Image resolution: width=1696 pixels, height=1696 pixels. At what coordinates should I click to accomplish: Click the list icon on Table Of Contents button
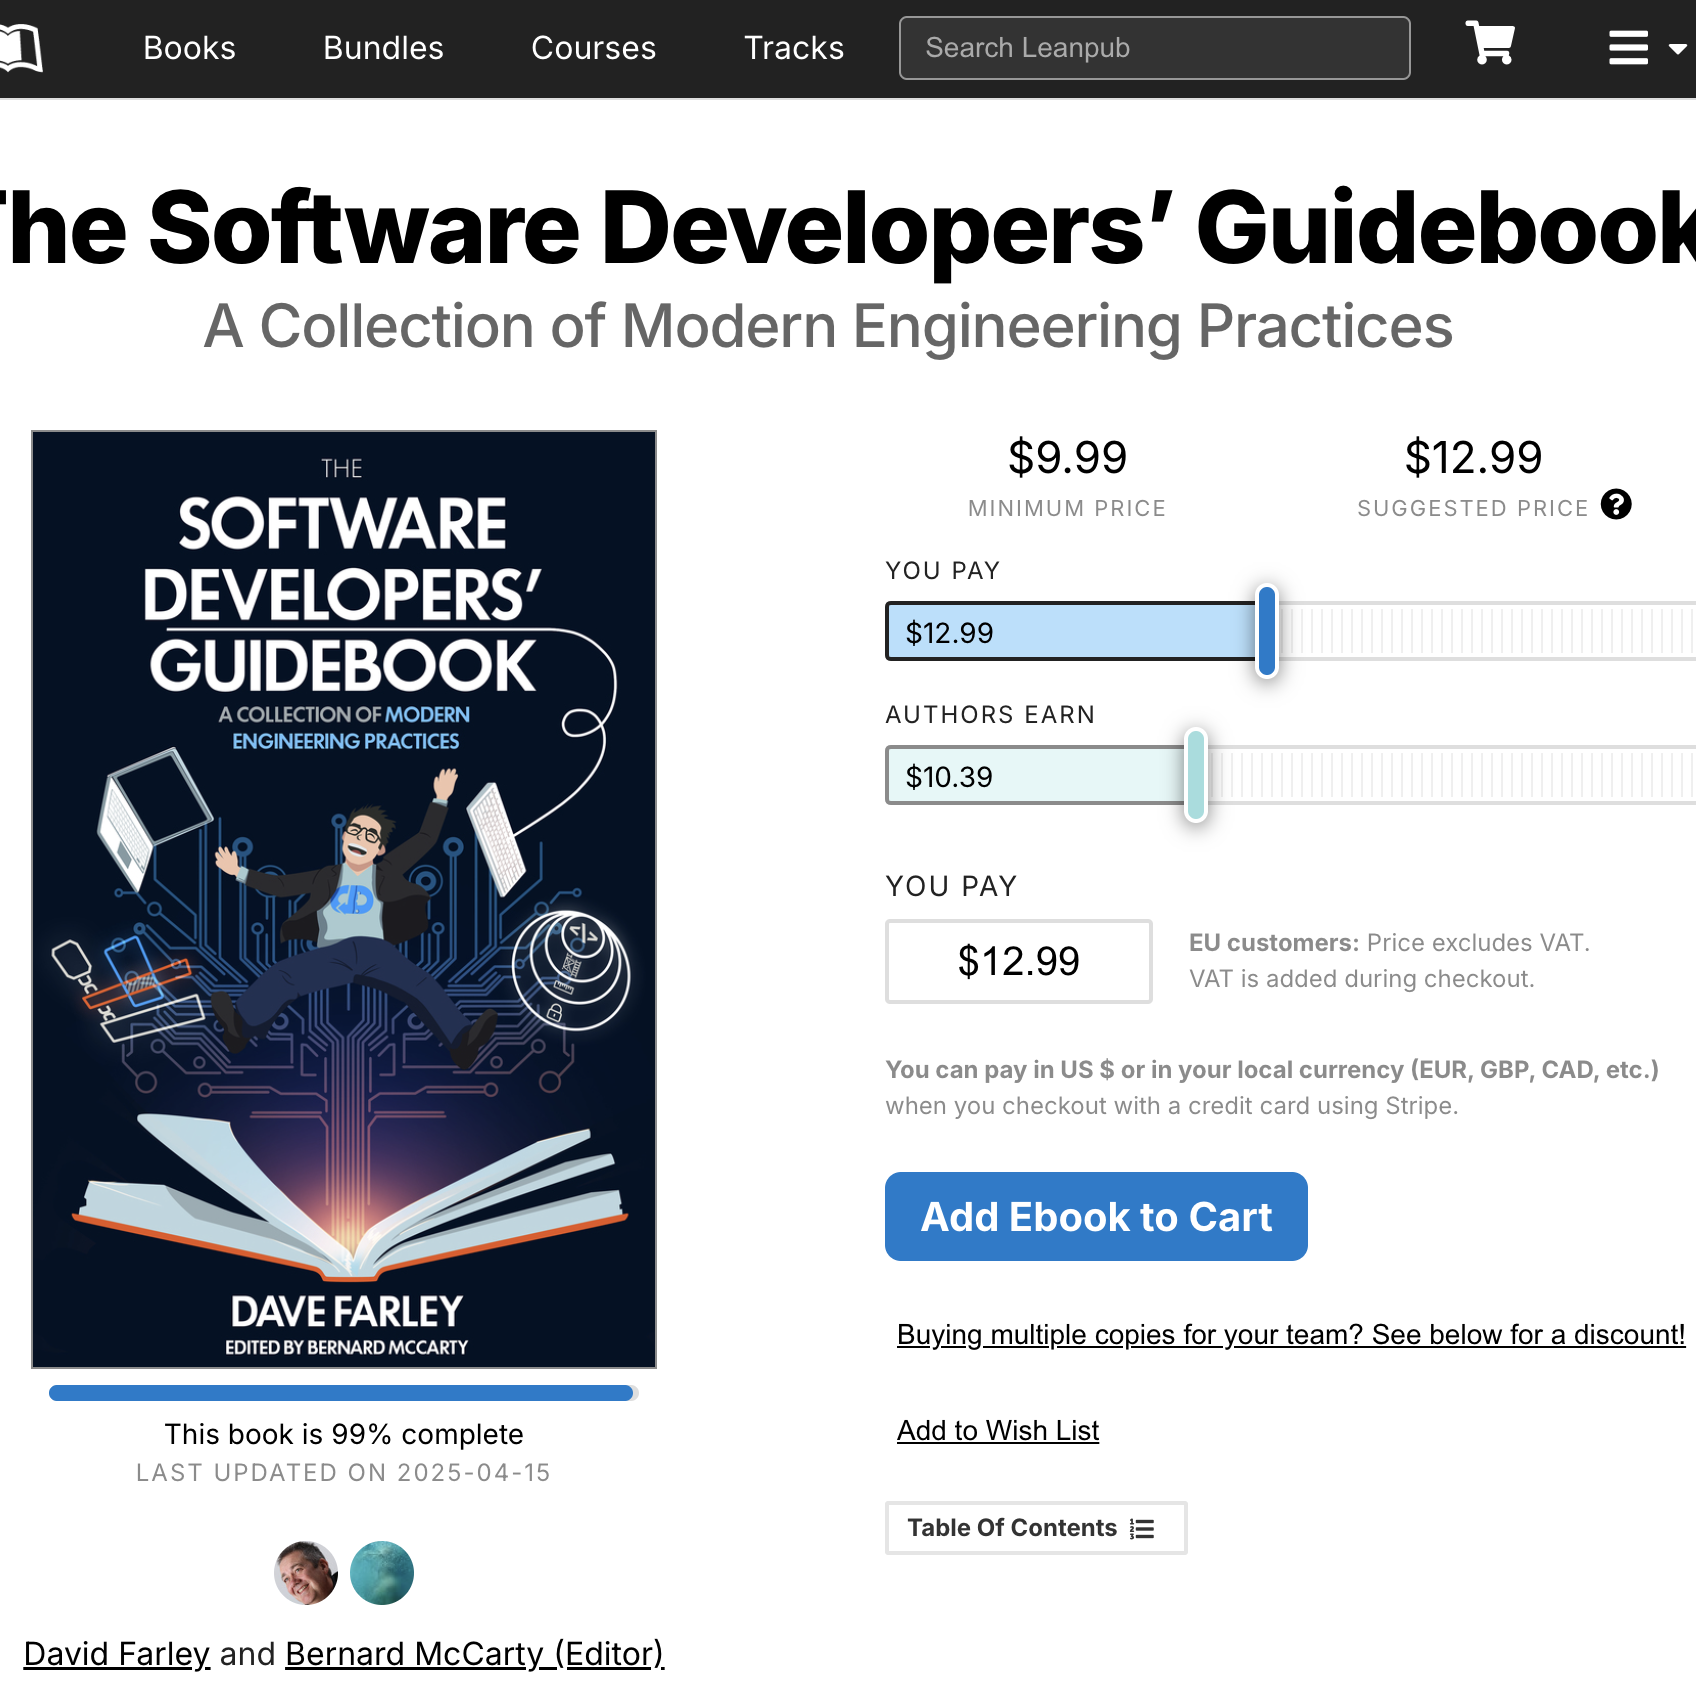coord(1140,1528)
